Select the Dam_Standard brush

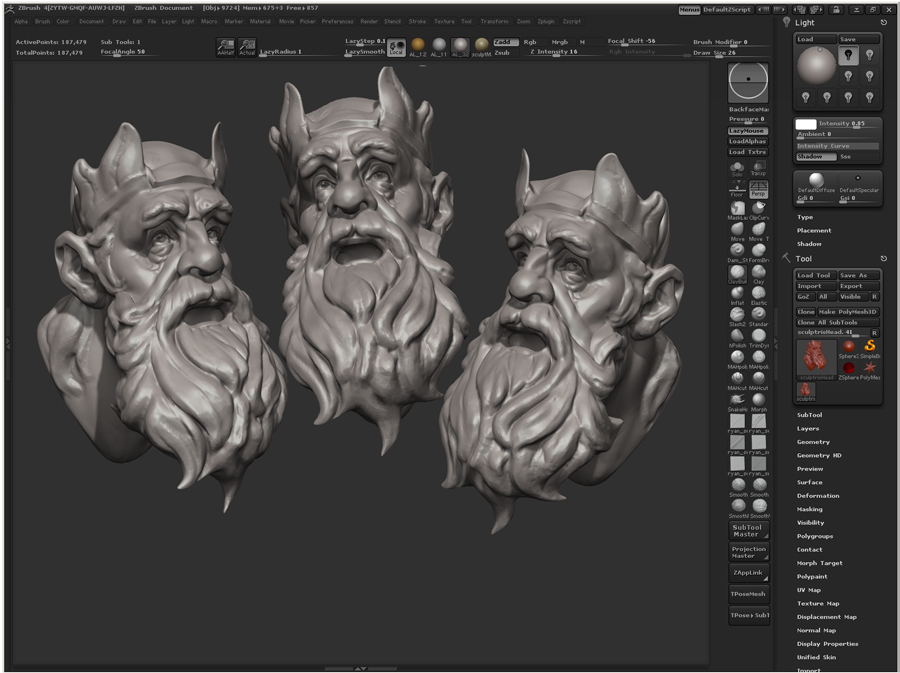pos(737,250)
